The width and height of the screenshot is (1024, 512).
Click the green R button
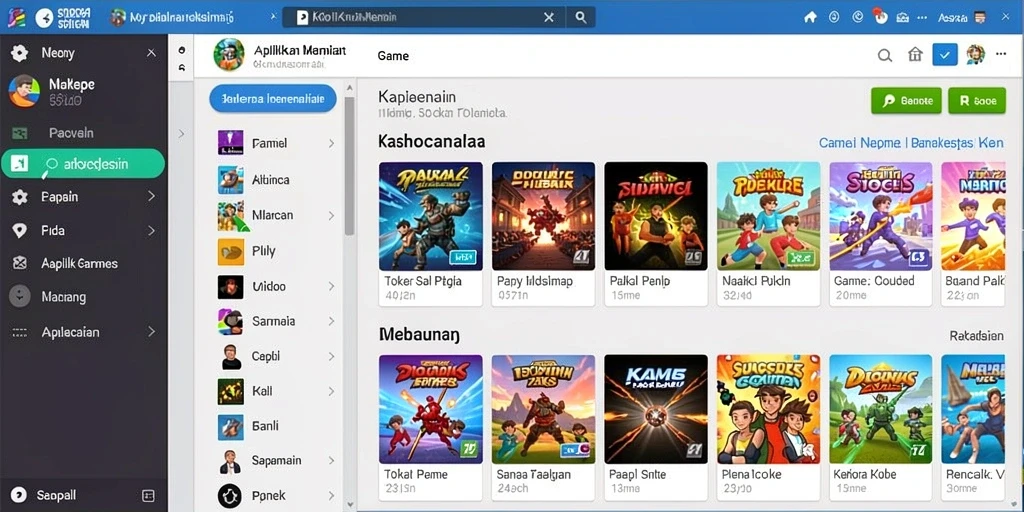click(977, 101)
